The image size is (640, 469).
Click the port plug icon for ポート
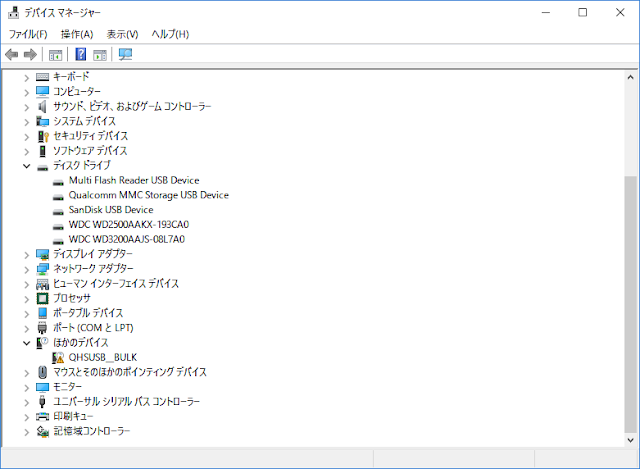click(x=42, y=328)
